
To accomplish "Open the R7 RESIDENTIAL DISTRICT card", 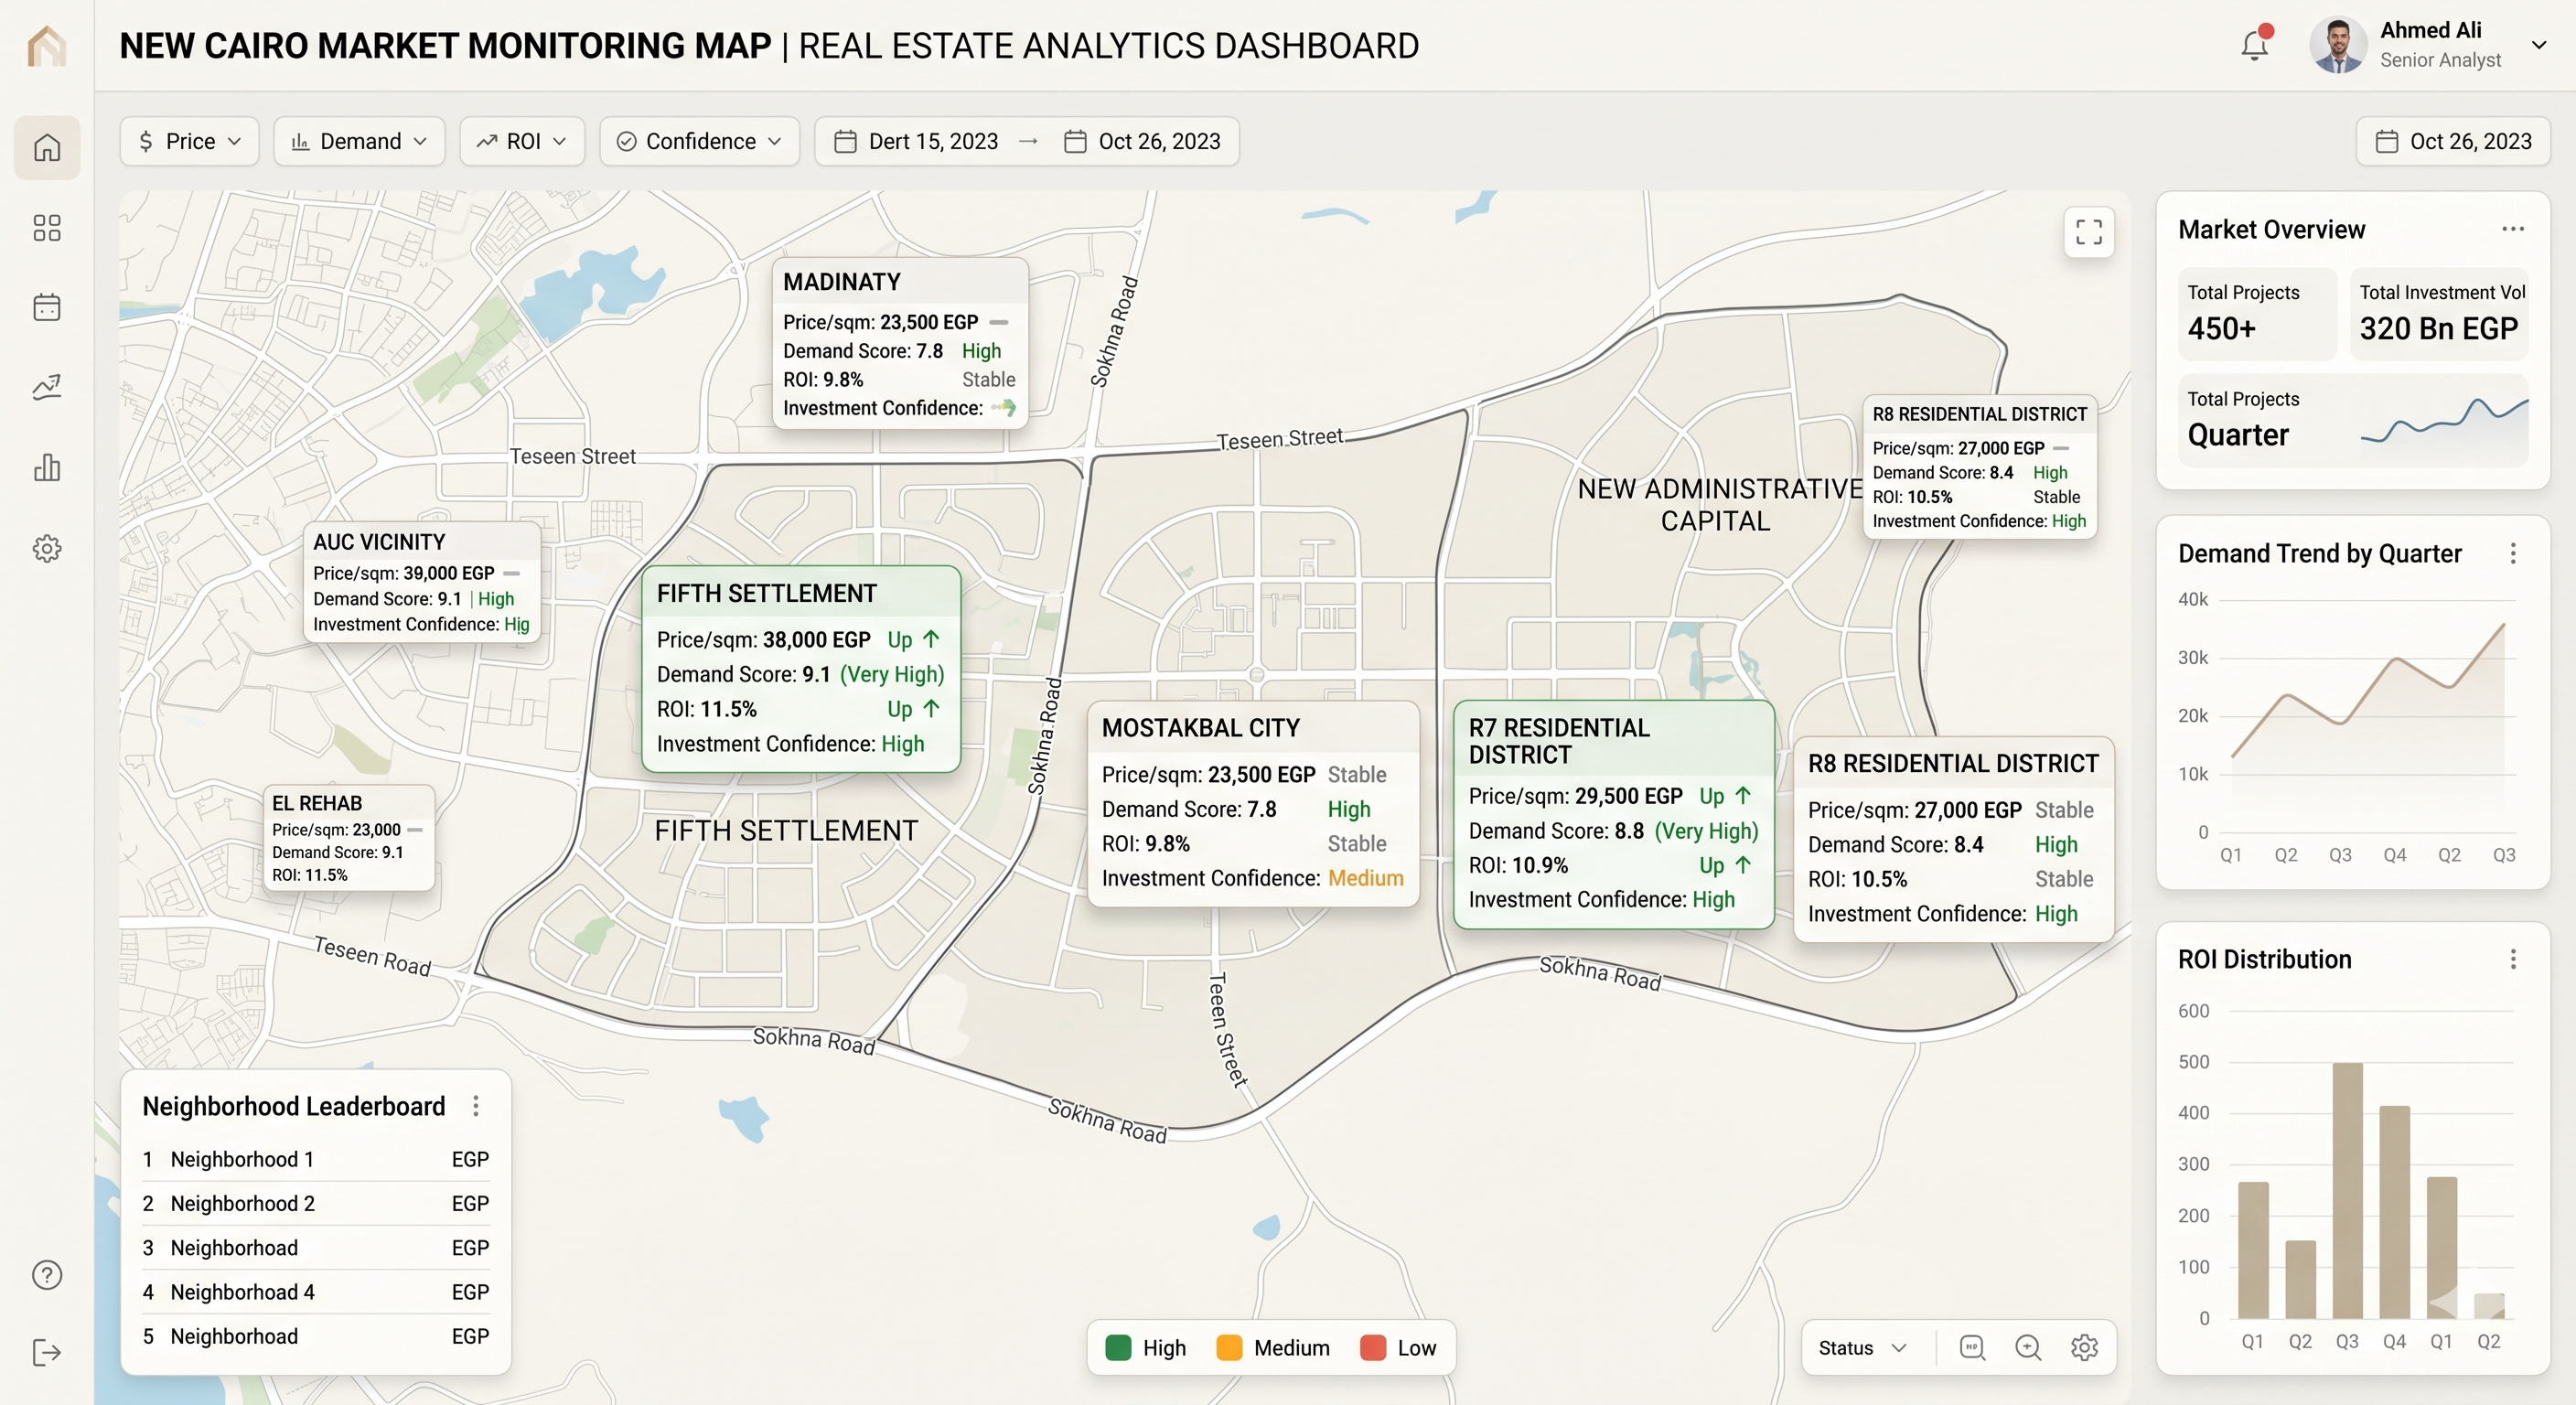I will tap(1614, 814).
